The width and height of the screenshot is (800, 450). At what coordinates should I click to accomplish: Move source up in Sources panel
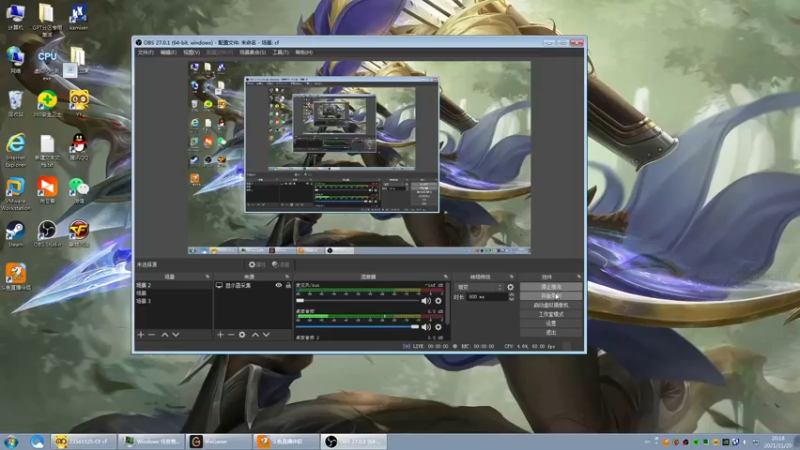255,335
